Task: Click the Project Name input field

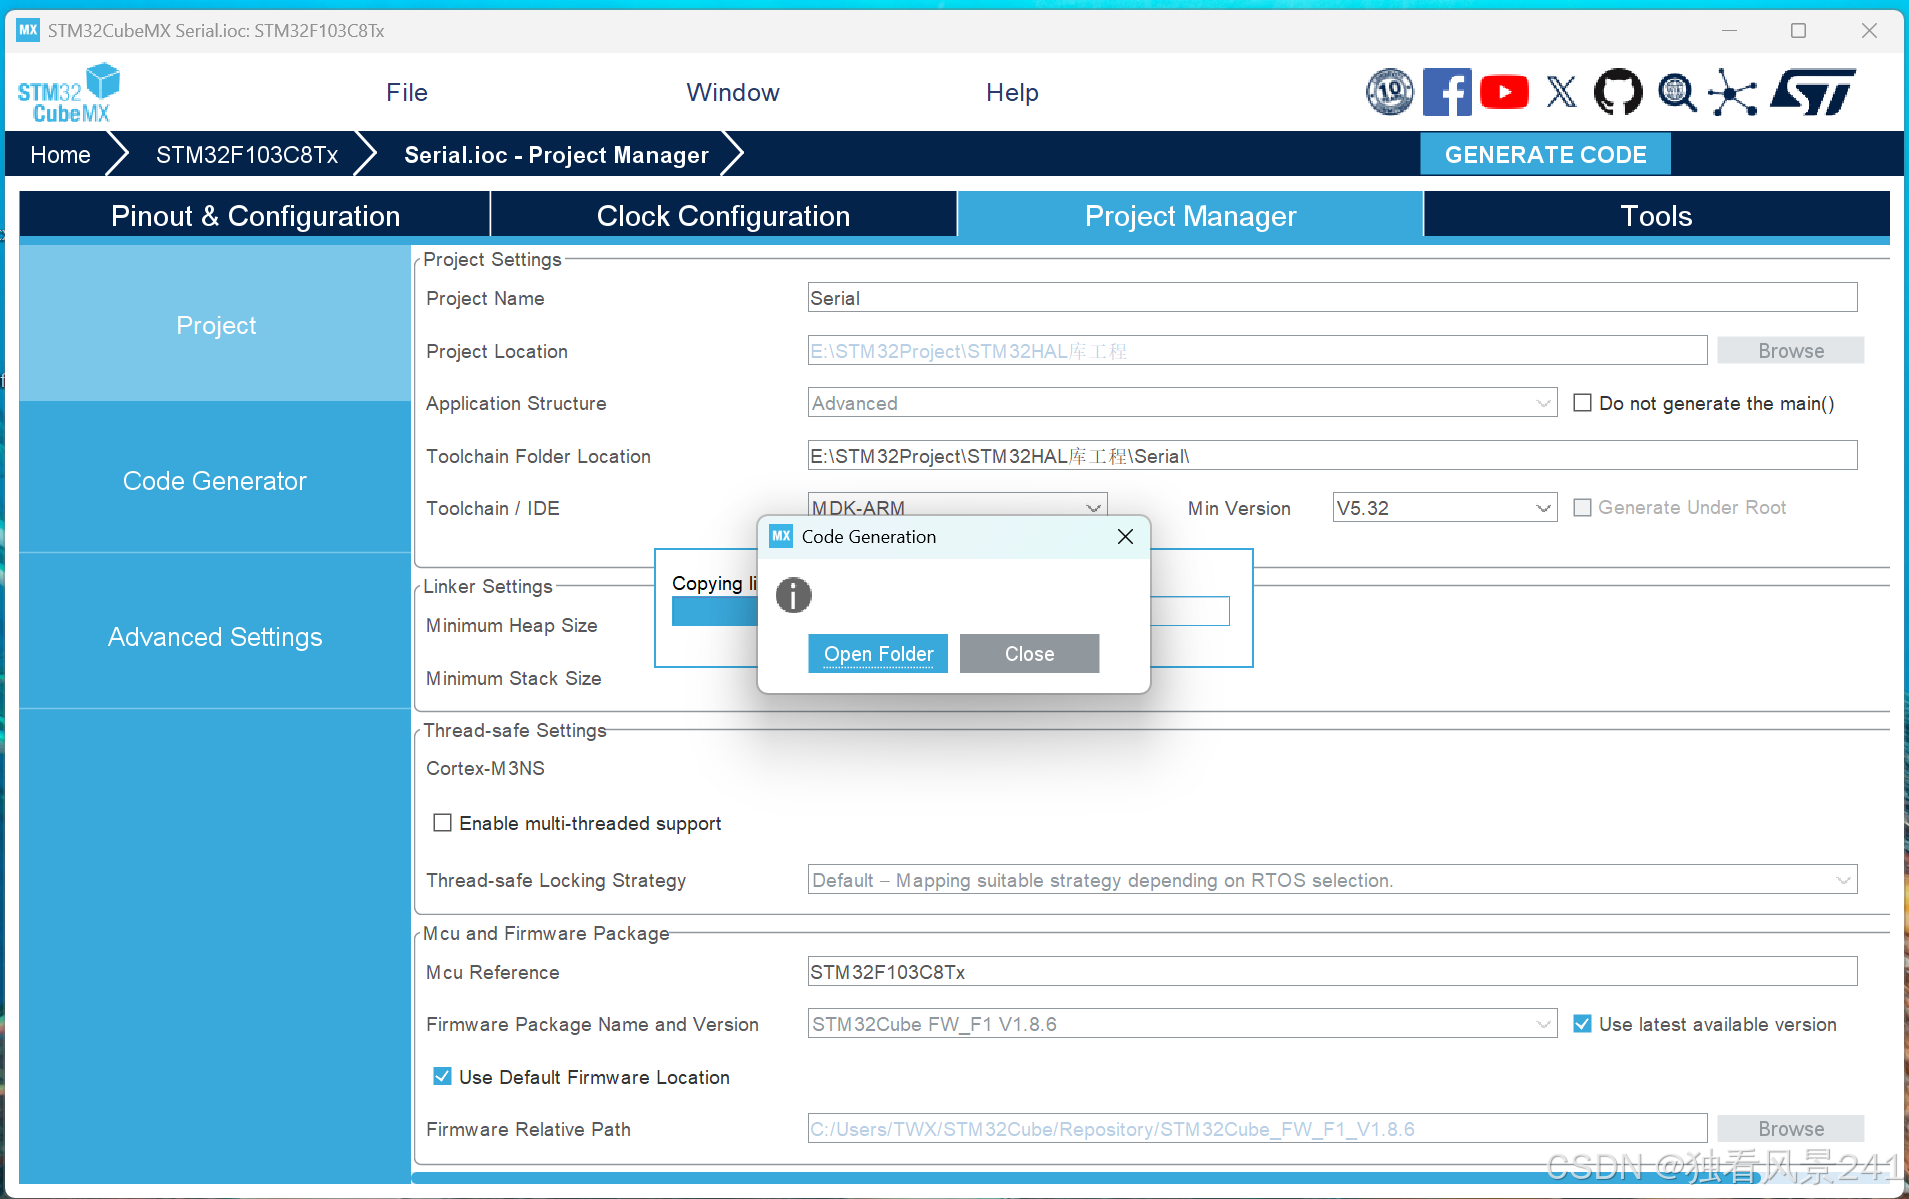Action: tap(1332, 297)
